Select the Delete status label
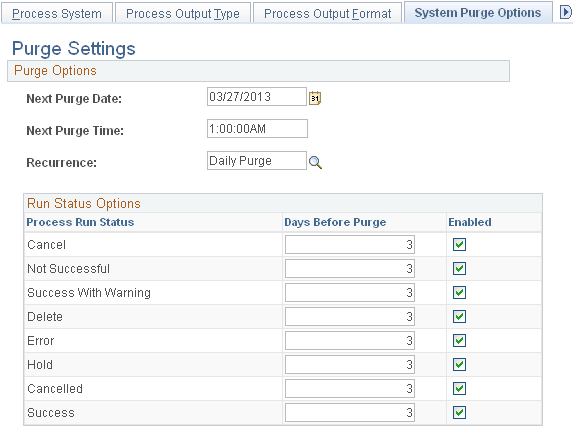573x430 pixels. pos(45,316)
